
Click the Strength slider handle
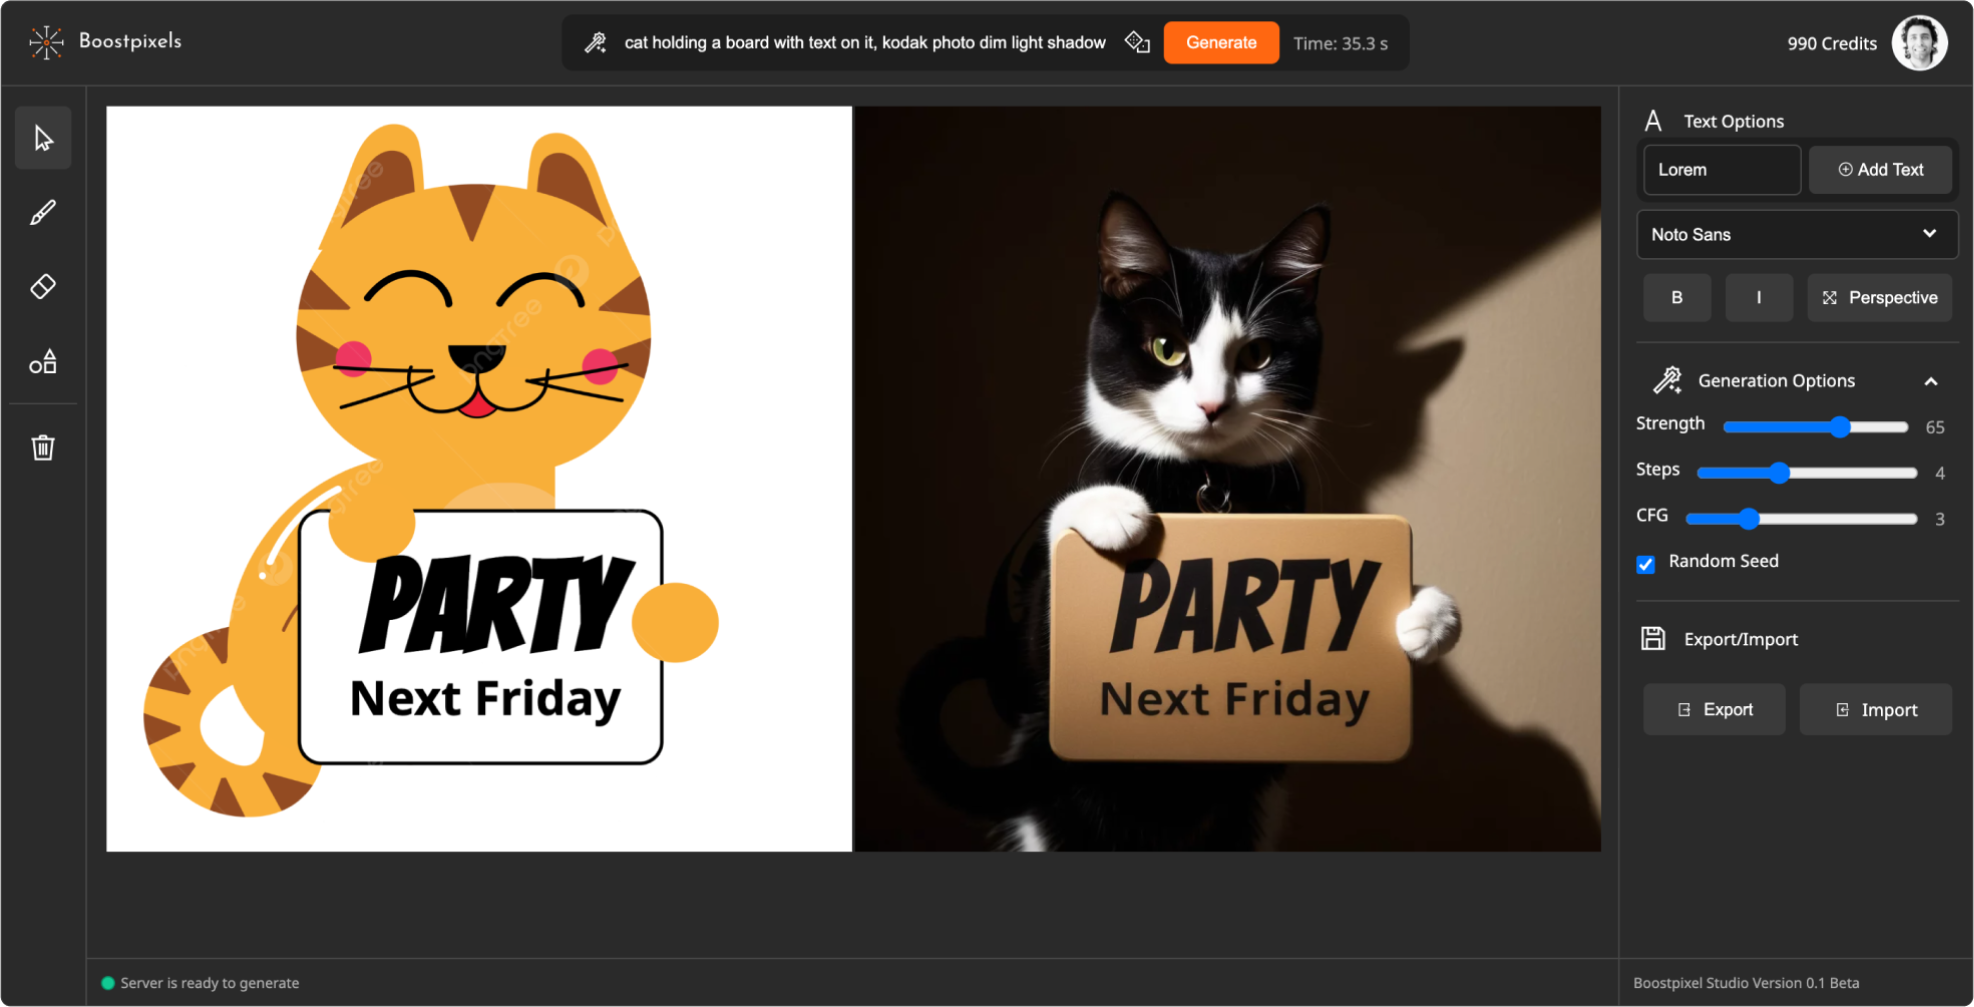(1840, 427)
